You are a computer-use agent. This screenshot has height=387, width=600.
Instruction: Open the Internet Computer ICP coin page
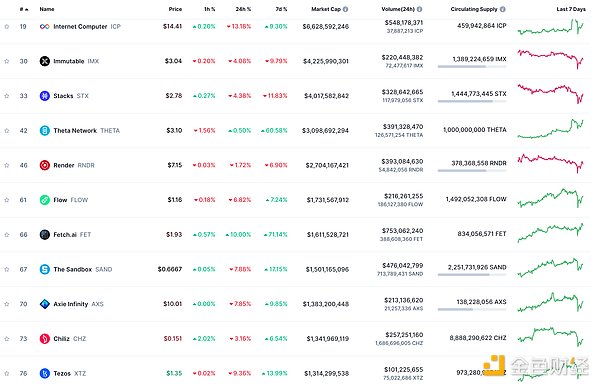pyautogui.click(x=87, y=26)
